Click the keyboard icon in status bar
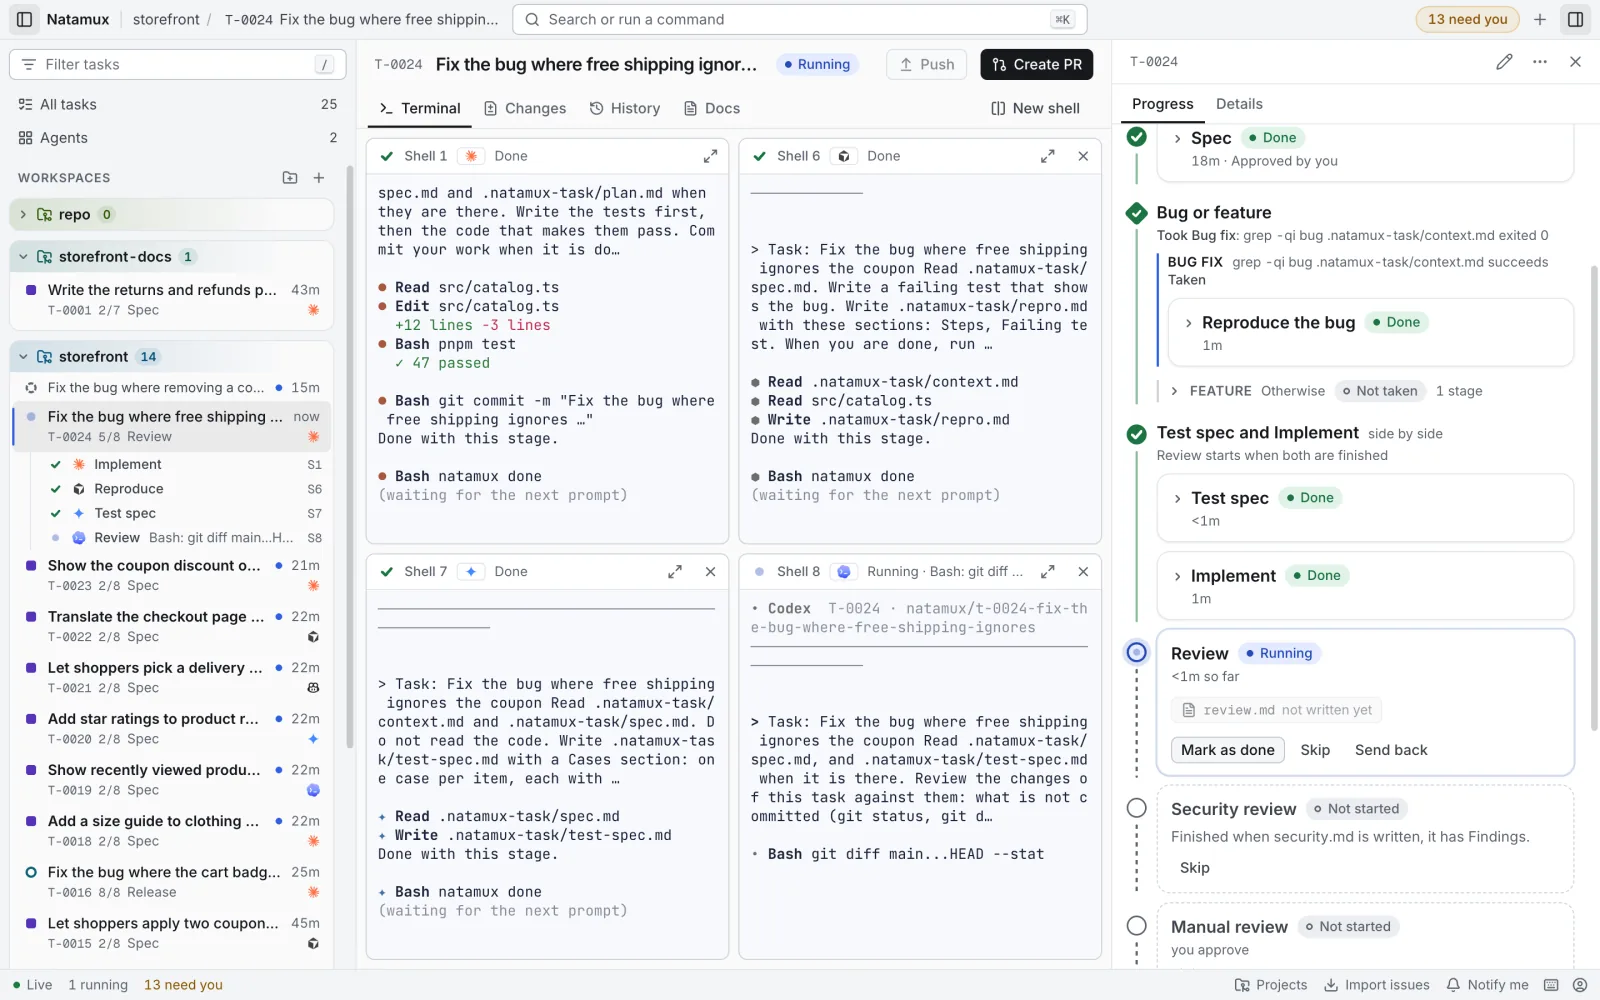The width and height of the screenshot is (1600, 1000). click(1551, 985)
